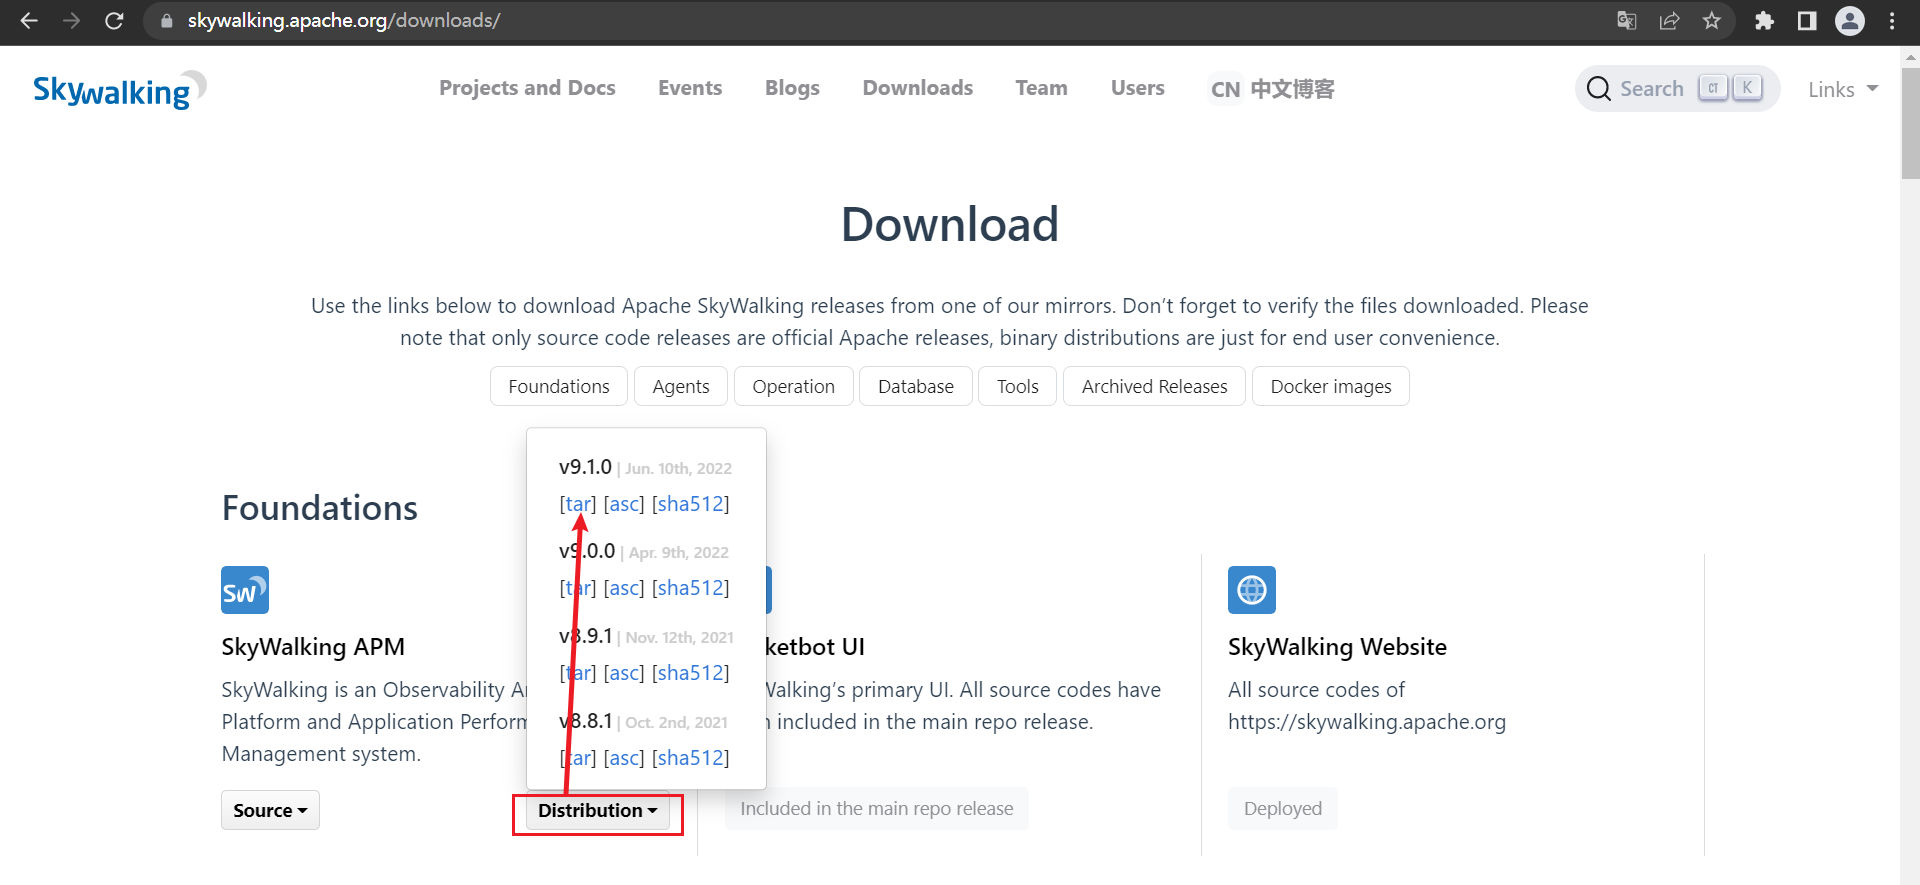This screenshot has height=885, width=1920.
Task: Click the share page icon in address bar
Action: click(x=1669, y=21)
